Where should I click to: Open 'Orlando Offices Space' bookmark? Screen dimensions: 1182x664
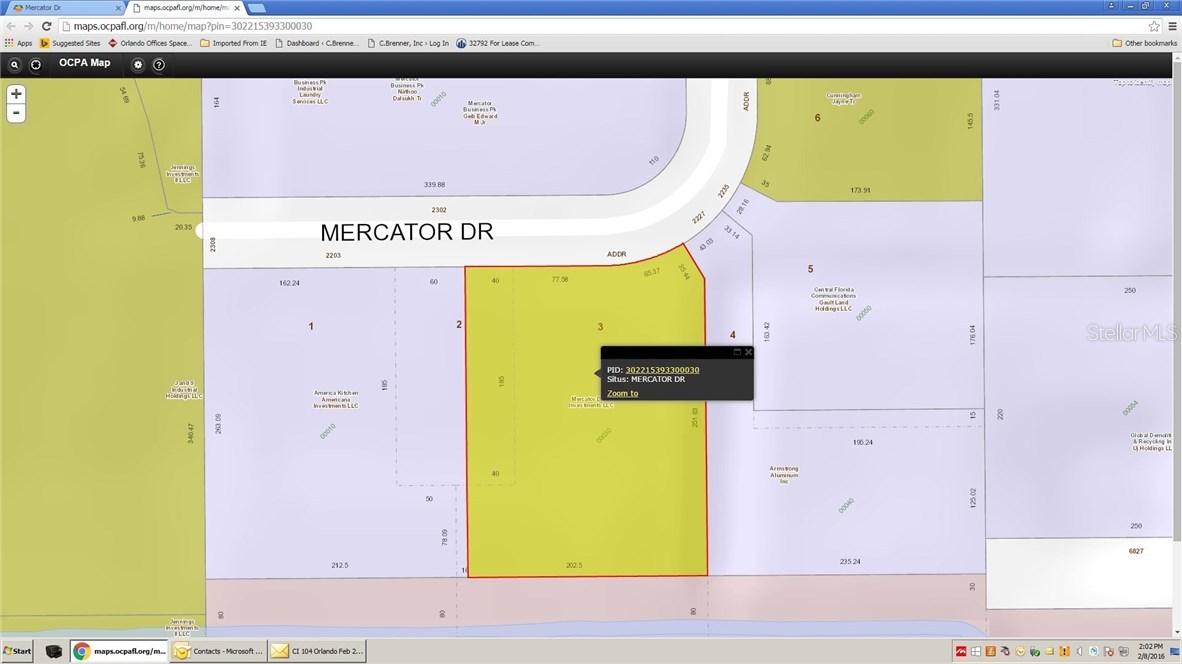(150, 43)
